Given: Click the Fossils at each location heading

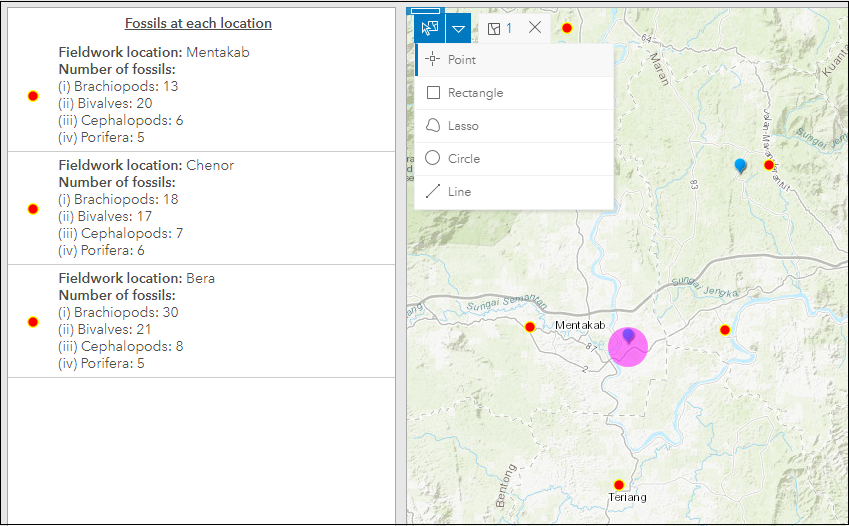Looking at the screenshot, I should click(x=198, y=23).
